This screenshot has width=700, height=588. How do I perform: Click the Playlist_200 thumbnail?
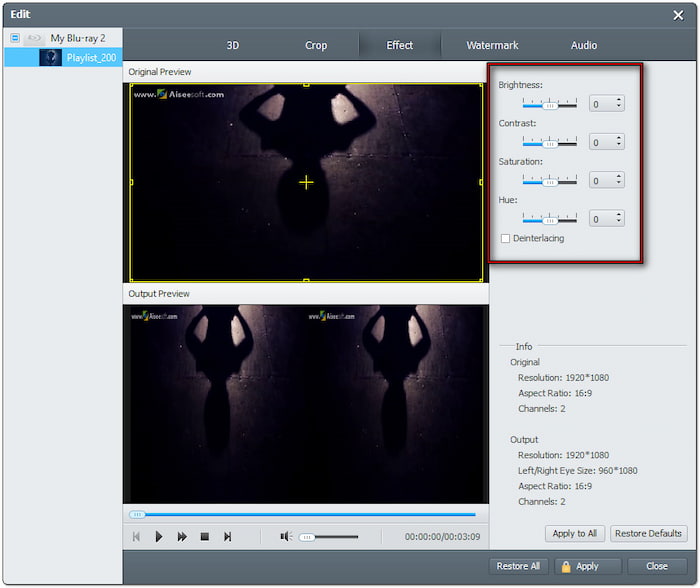pos(50,58)
